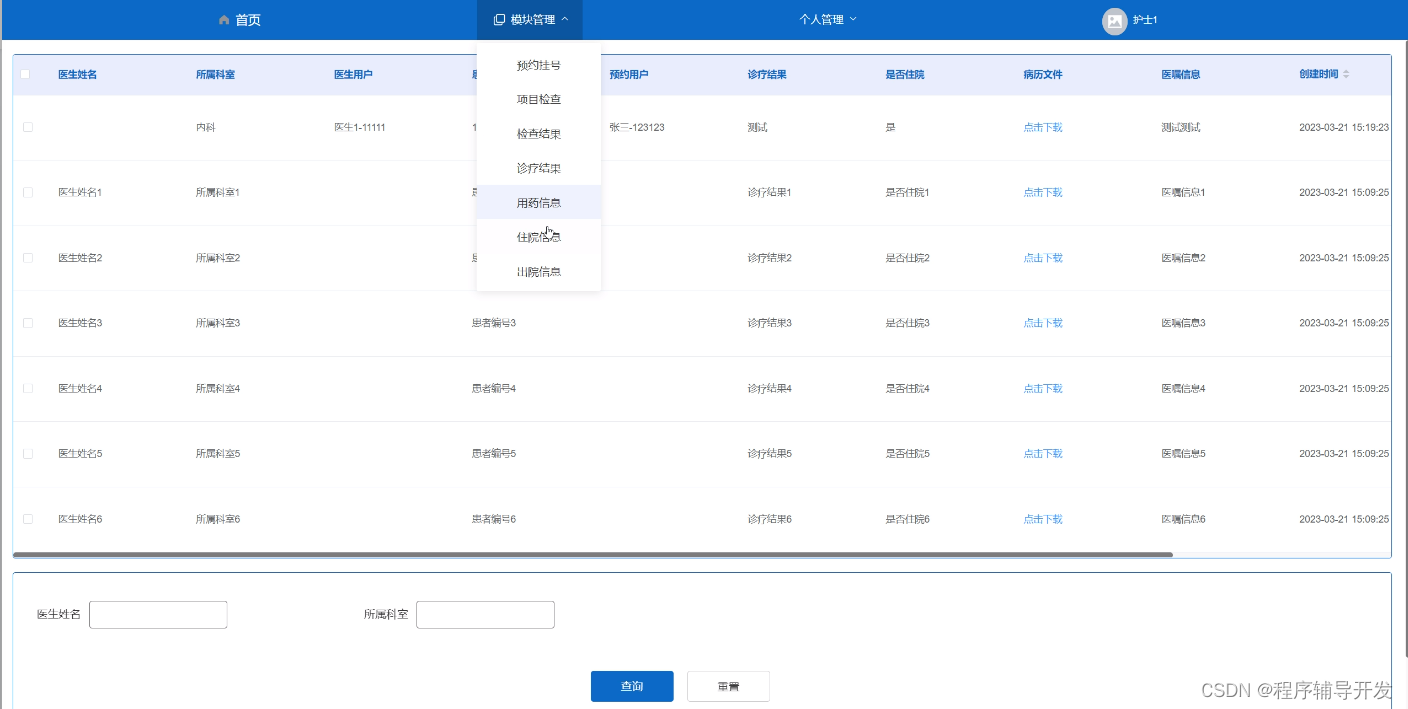Click the 张三-123123 cell

[x=637, y=127]
